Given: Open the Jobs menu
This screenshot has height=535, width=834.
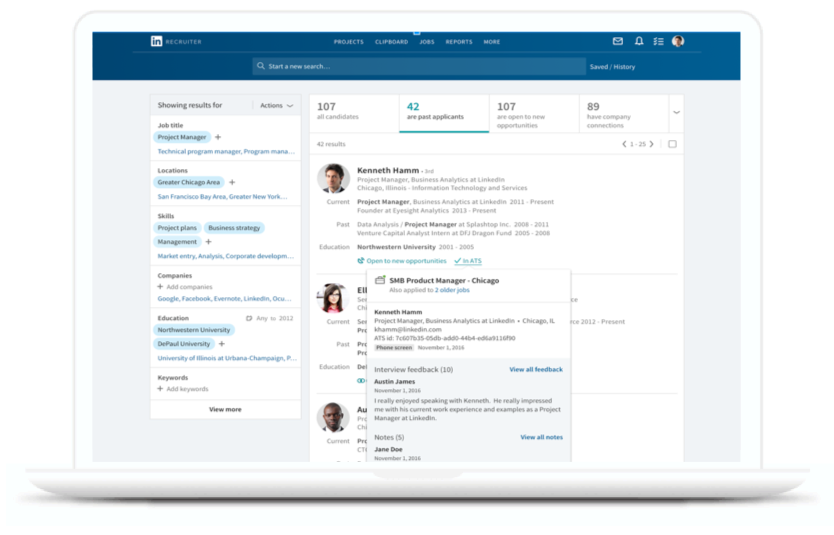Looking at the screenshot, I should coord(427,41).
